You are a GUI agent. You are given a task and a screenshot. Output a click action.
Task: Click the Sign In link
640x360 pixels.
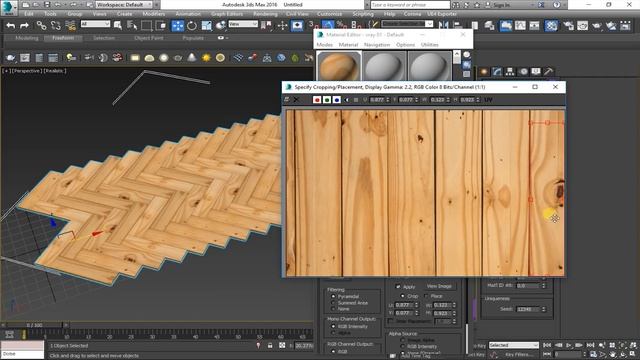click(501, 5)
